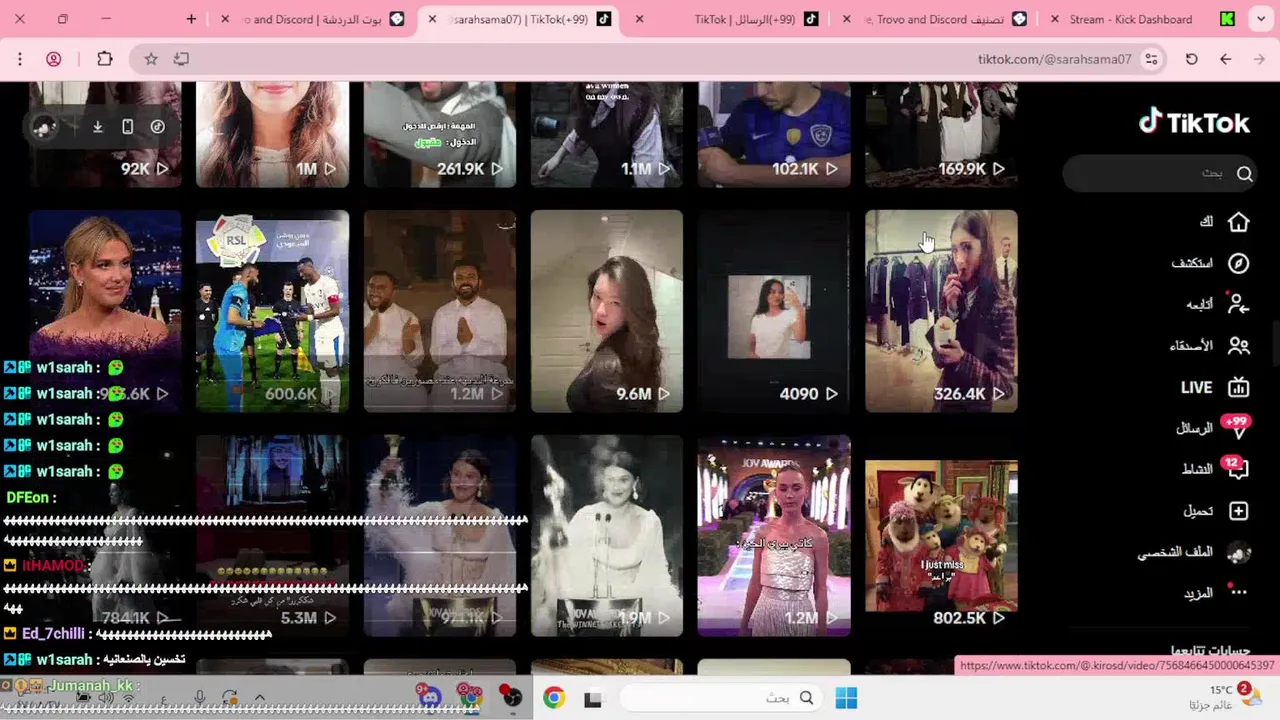Click chat username DFEon
The width and height of the screenshot is (1280, 720).
coord(27,497)
